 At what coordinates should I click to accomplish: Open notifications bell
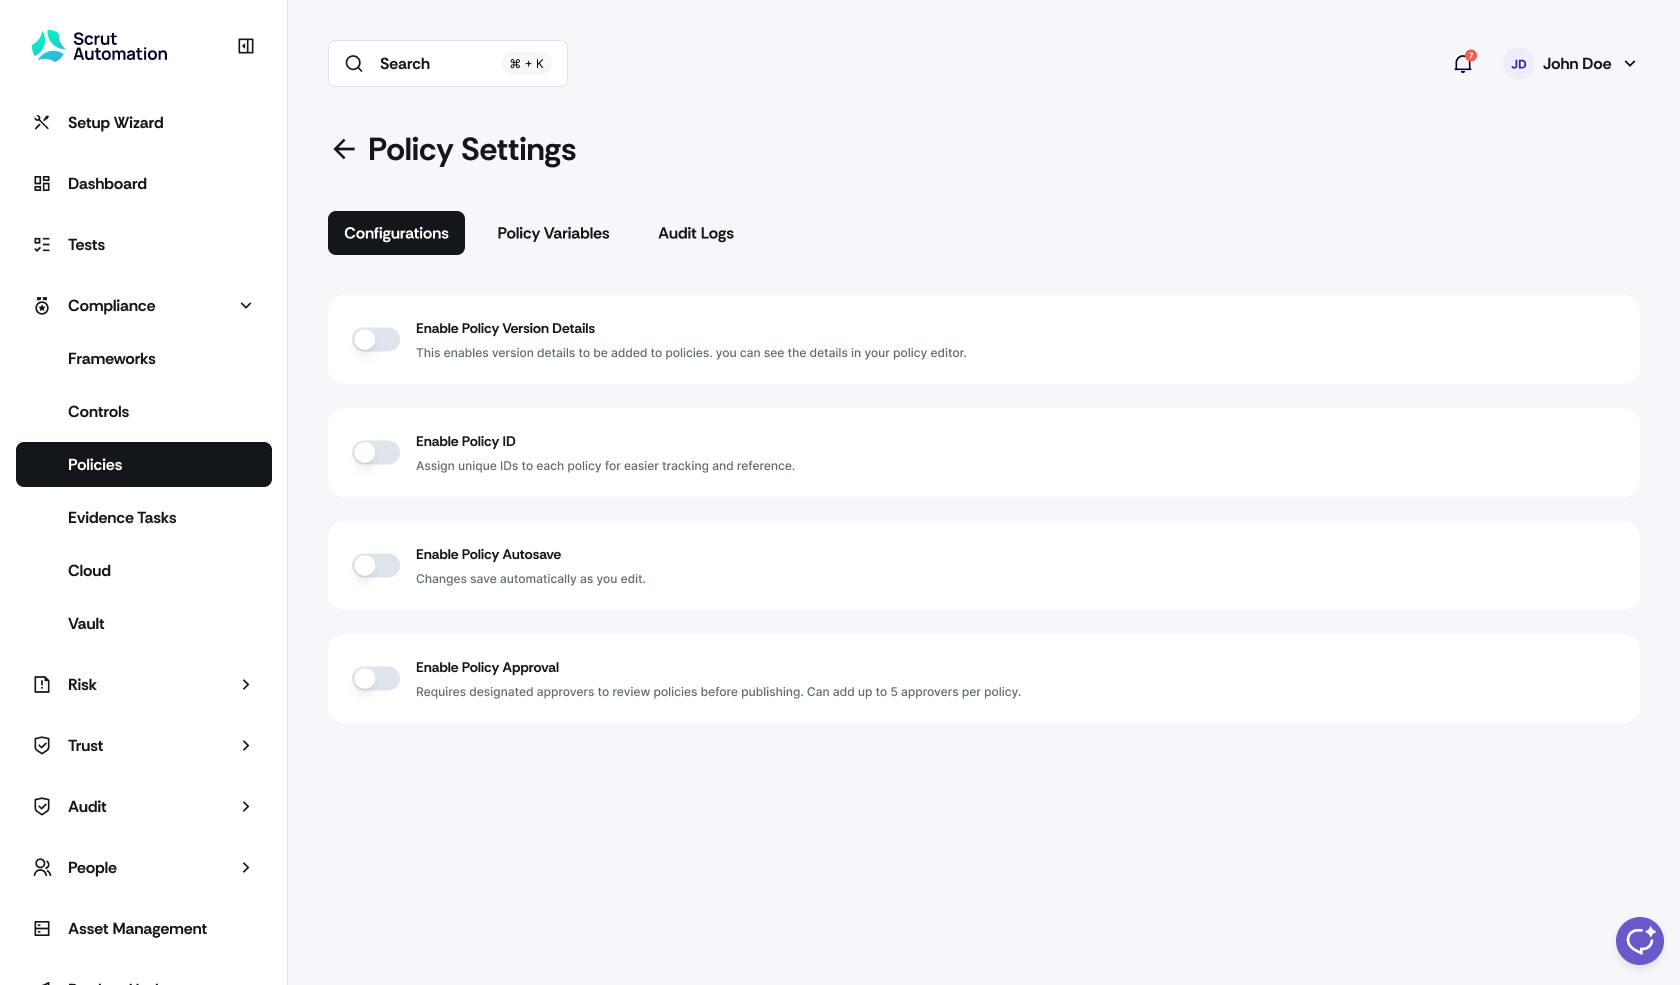pos(1463,64)
